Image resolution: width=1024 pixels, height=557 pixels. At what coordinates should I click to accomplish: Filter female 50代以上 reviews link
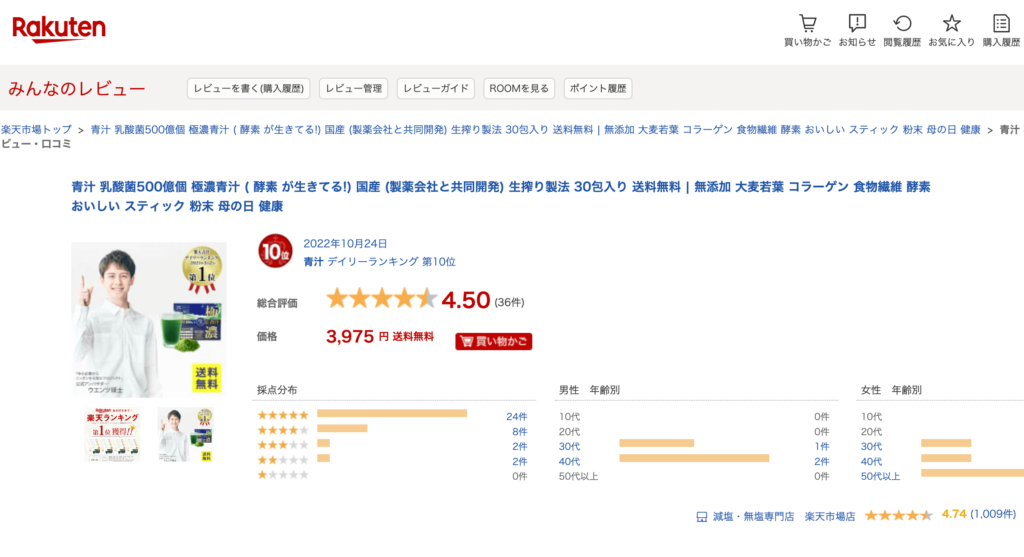(880, 477)
